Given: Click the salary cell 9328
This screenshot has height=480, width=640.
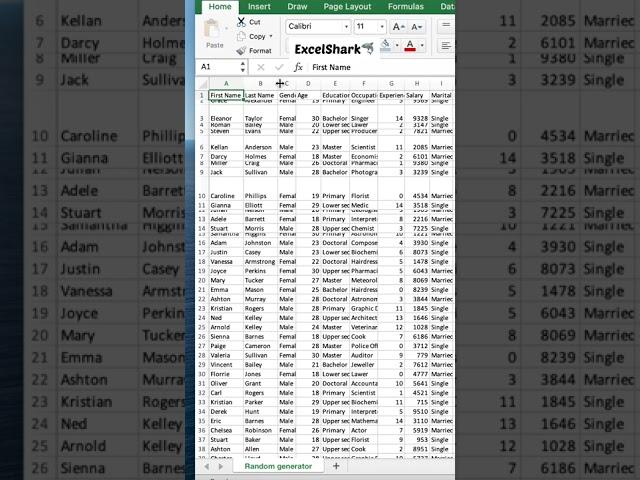Looking at the screenshot, I should coord(417,112).
